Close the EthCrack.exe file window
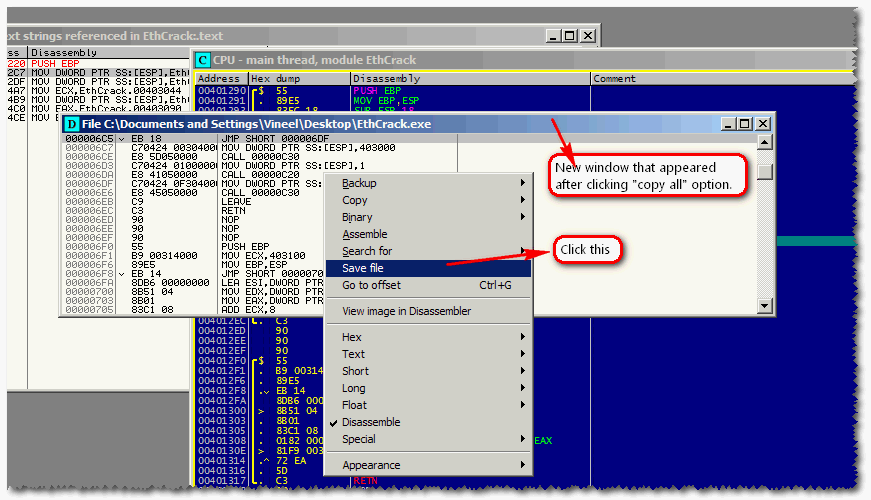Image resolution: width=871 pixels, height=500 pixels. pos(763,124)
